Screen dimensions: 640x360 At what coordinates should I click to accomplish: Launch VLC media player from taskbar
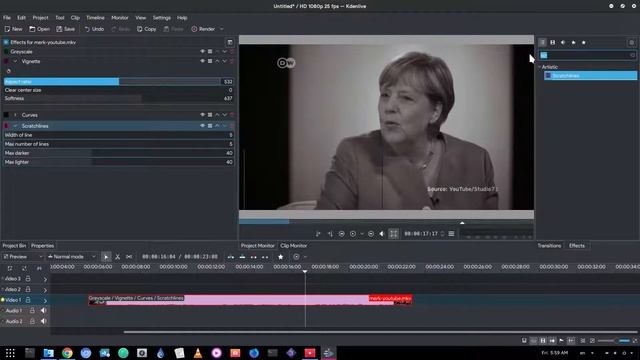tap(198, 353)
